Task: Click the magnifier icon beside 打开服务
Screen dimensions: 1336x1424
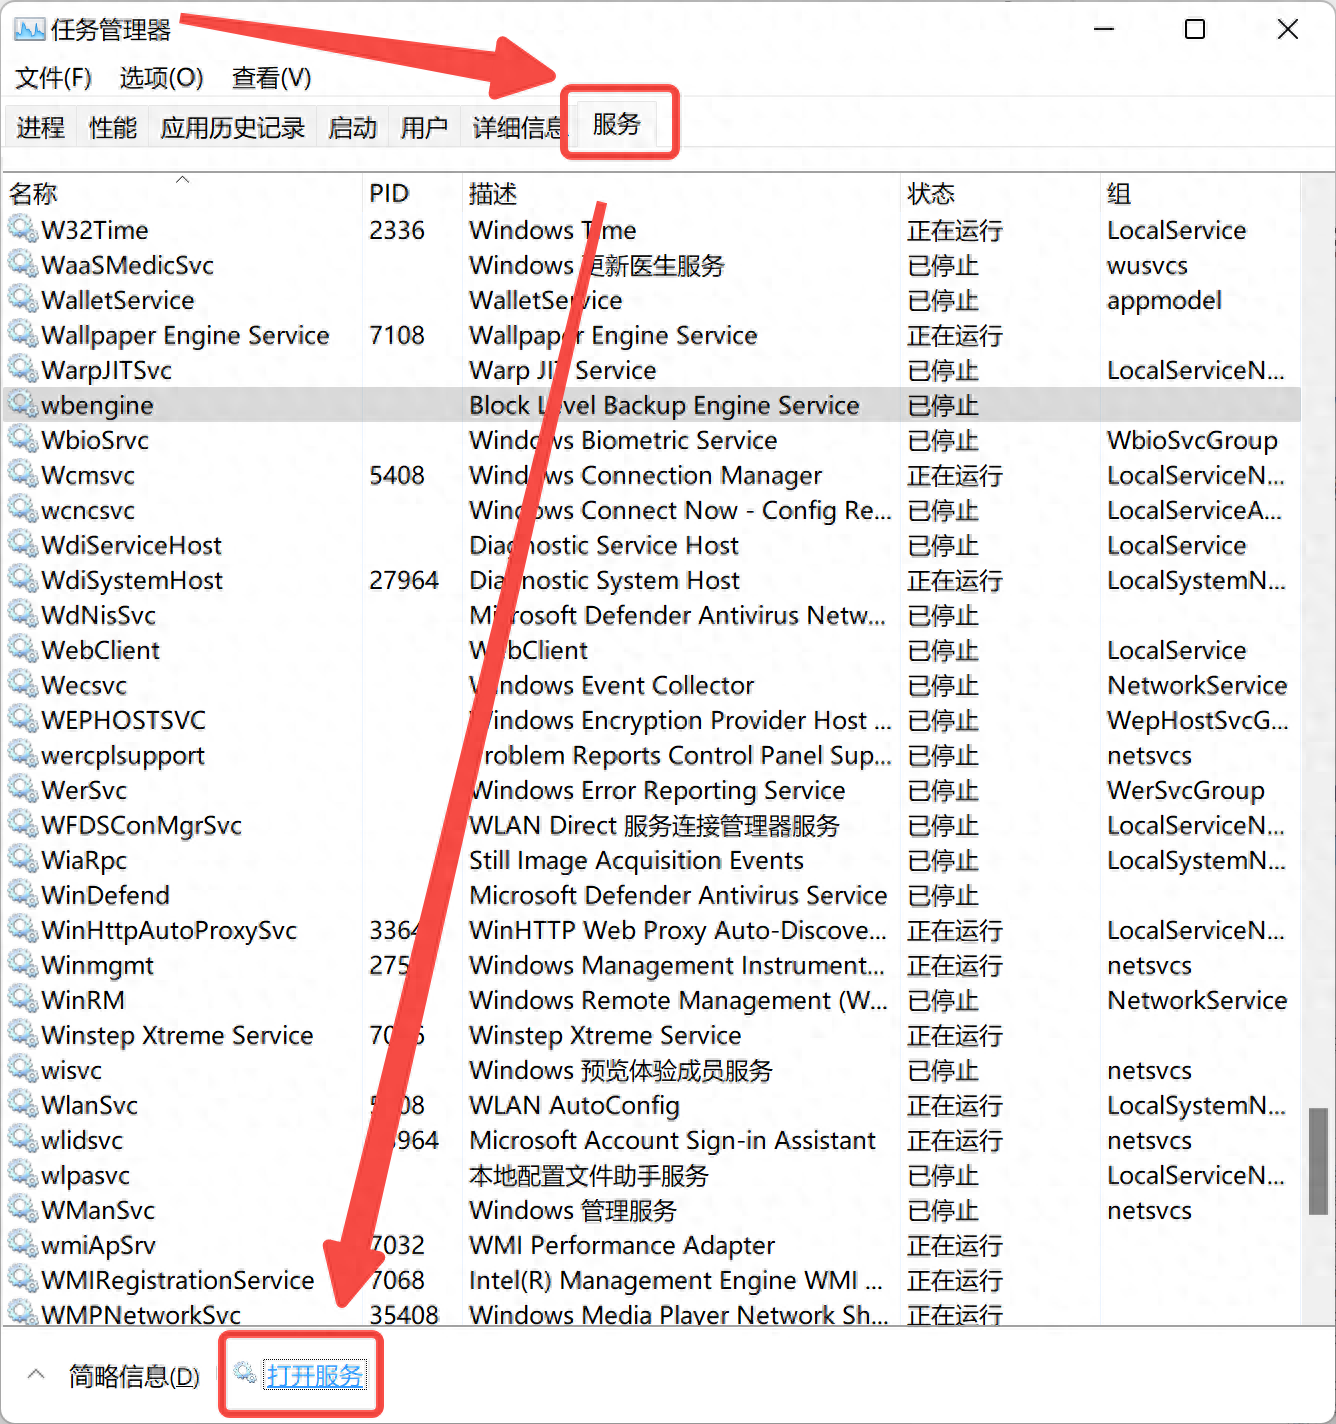Action: (x=243, y=1375)
